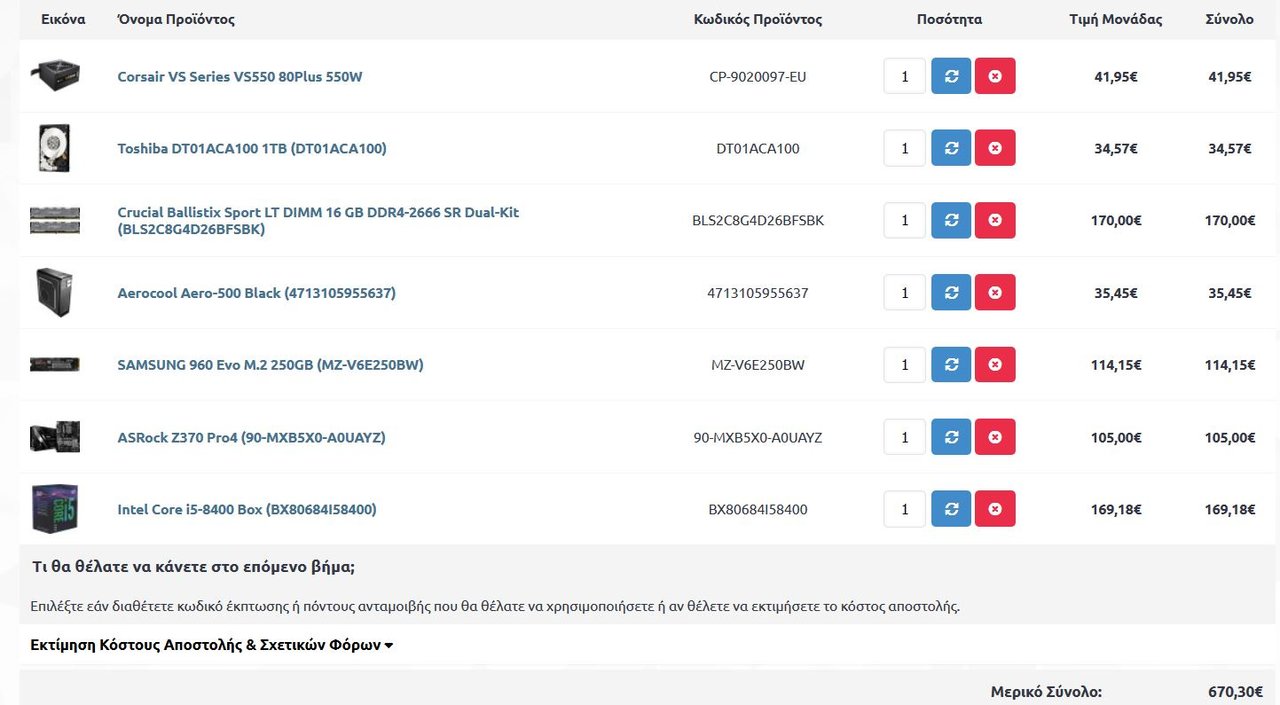Image resolution: width=1280 pixels, height=705 pixels.
Task: Edit quantity field for Intel Core i5-8400
Action: 905,509
